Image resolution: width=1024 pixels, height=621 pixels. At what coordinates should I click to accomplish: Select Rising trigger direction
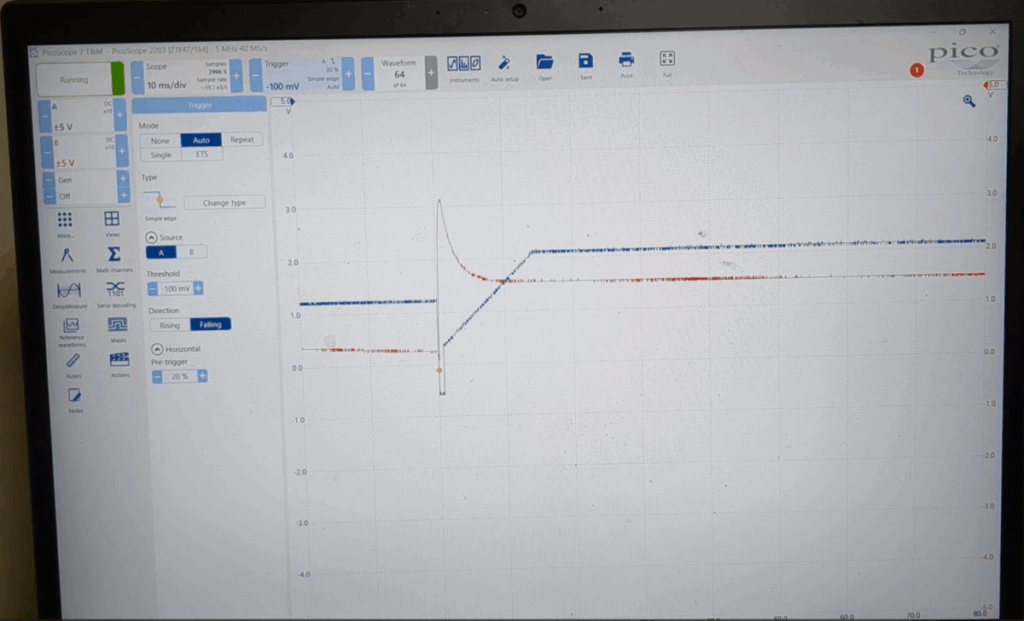tap(170, 324)
